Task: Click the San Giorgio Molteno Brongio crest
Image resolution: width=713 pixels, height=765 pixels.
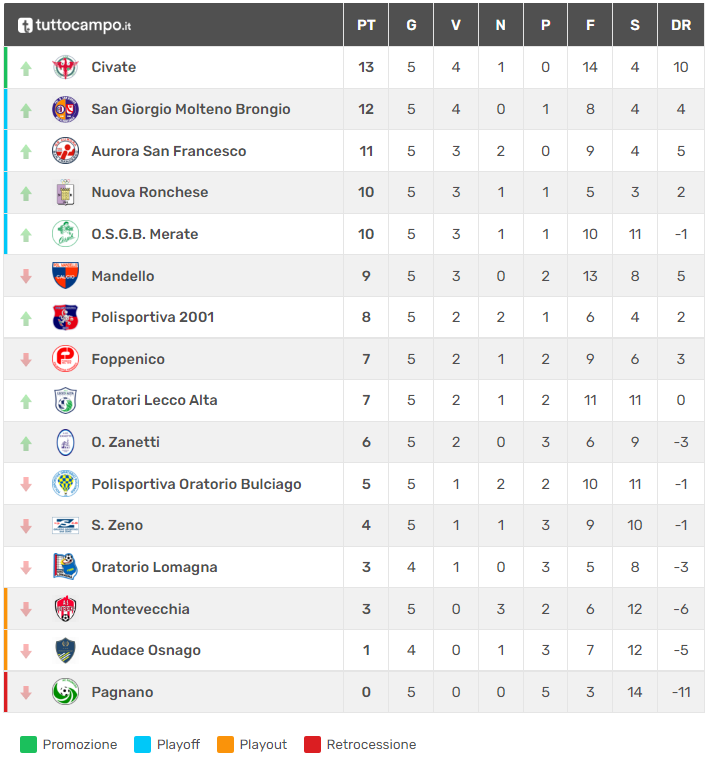Action: point(65,109)
